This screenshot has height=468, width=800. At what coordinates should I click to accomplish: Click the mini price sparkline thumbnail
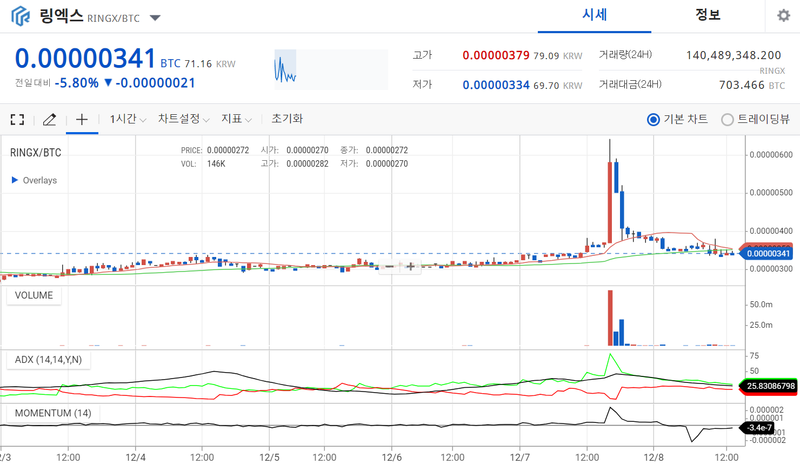tap(331, 69)
